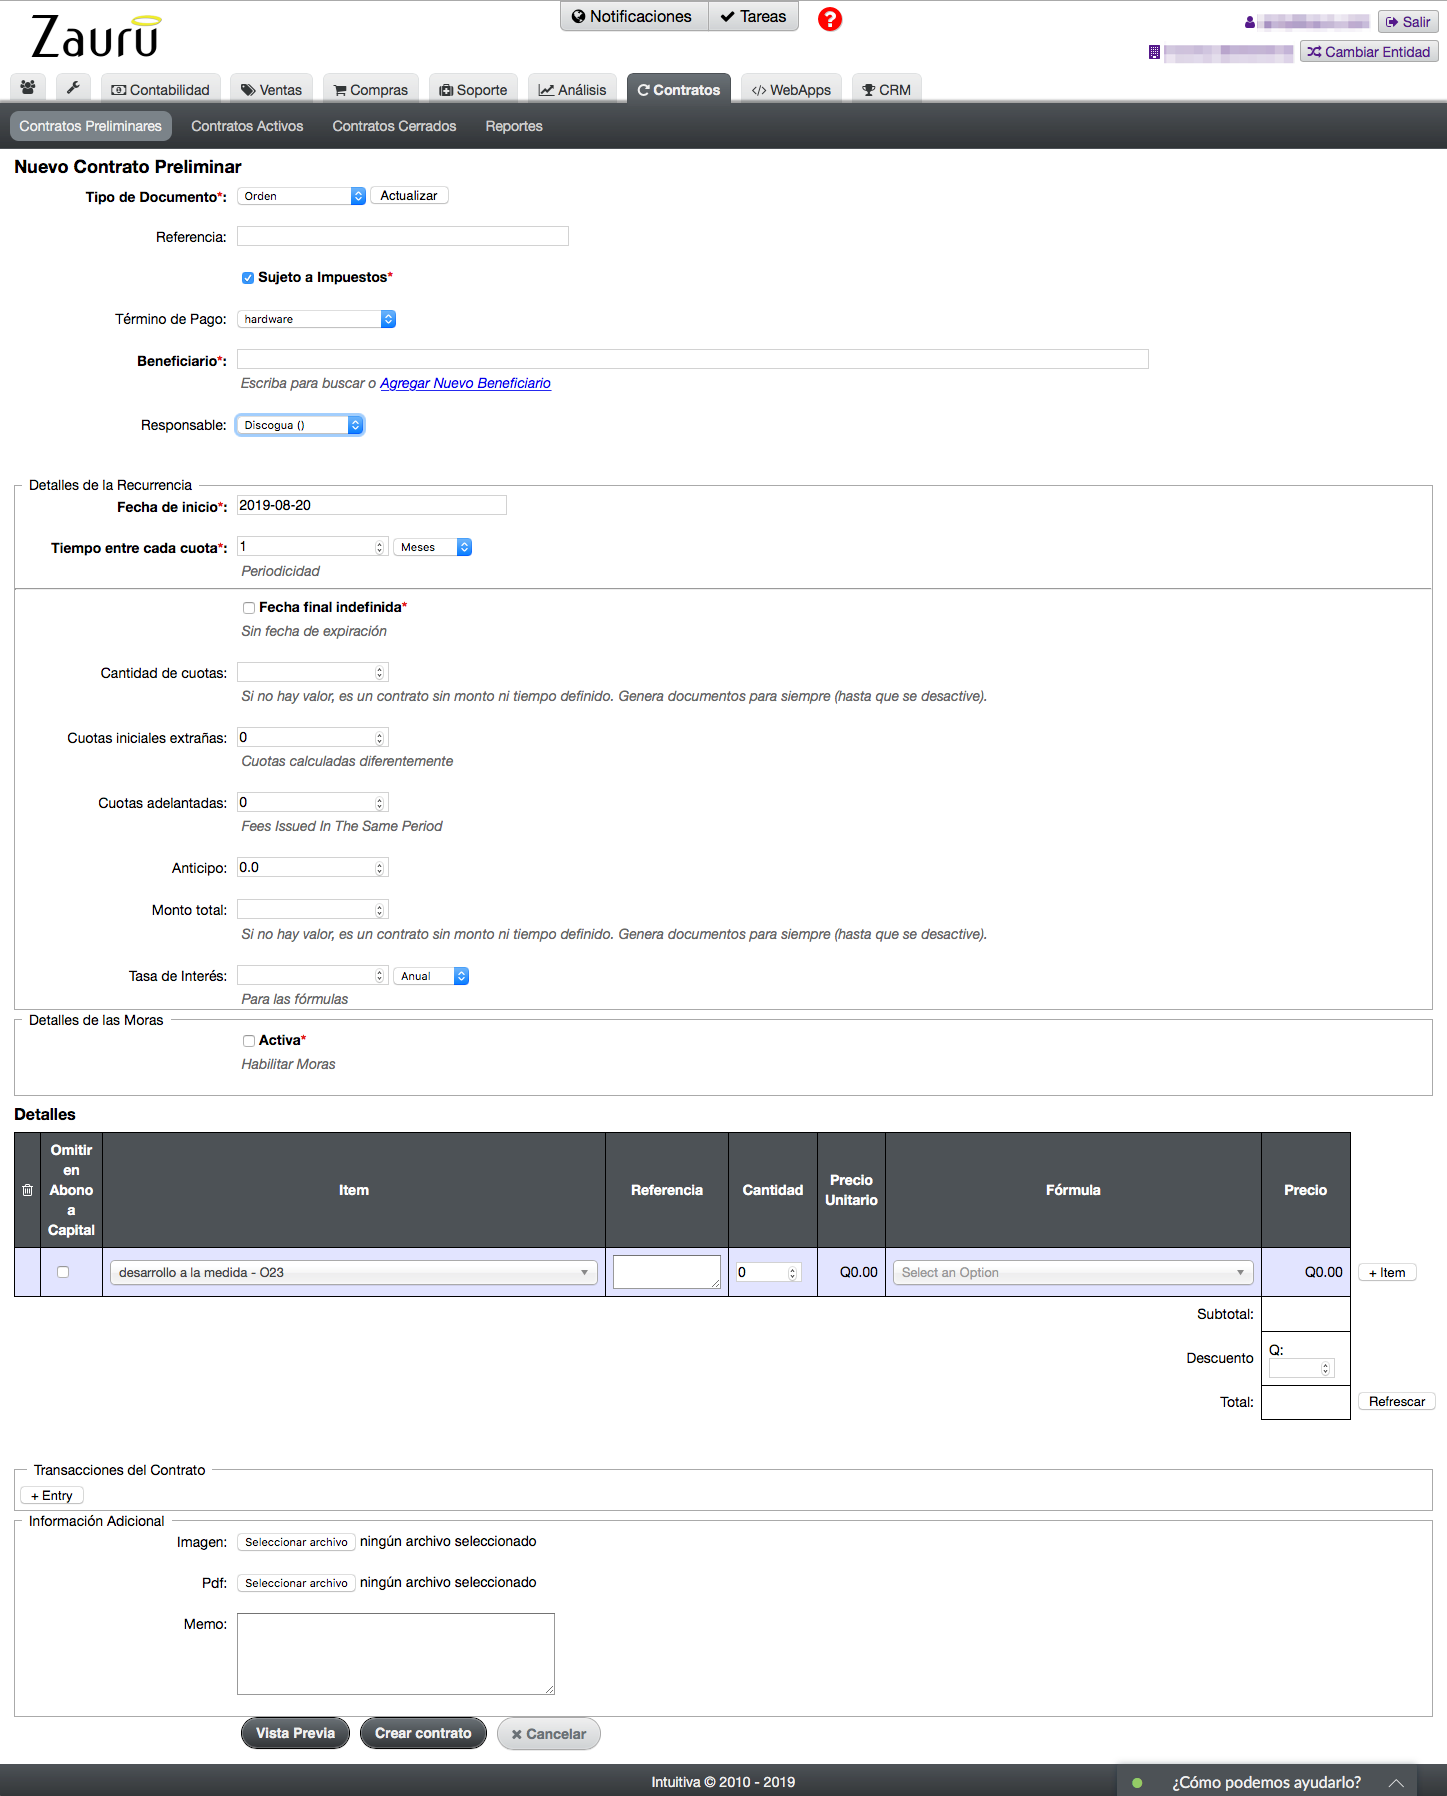This screenshot has height=1796, width=1447.
Task: Open the Reportes submenu
Action: pos(514,126)
